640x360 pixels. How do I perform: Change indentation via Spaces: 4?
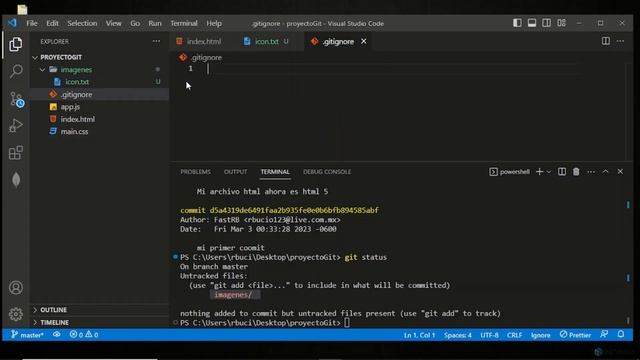[458, 335]
